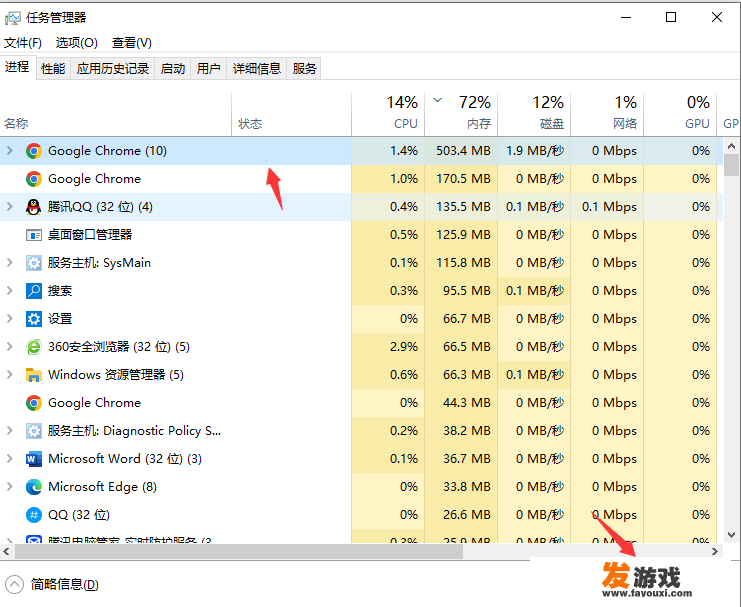
Task: Click the Task Manager title bar icon
Action: (x=12, y=18)
